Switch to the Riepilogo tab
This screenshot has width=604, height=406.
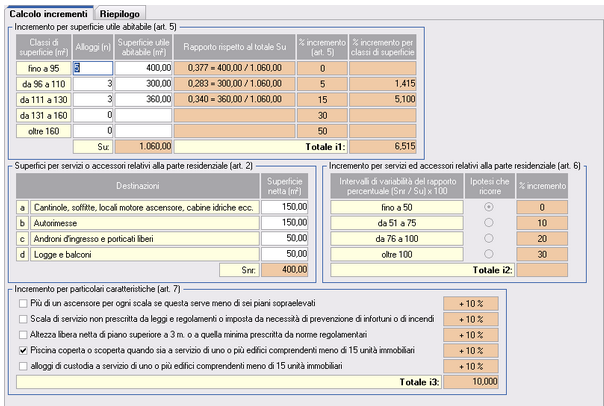point(120,14)
